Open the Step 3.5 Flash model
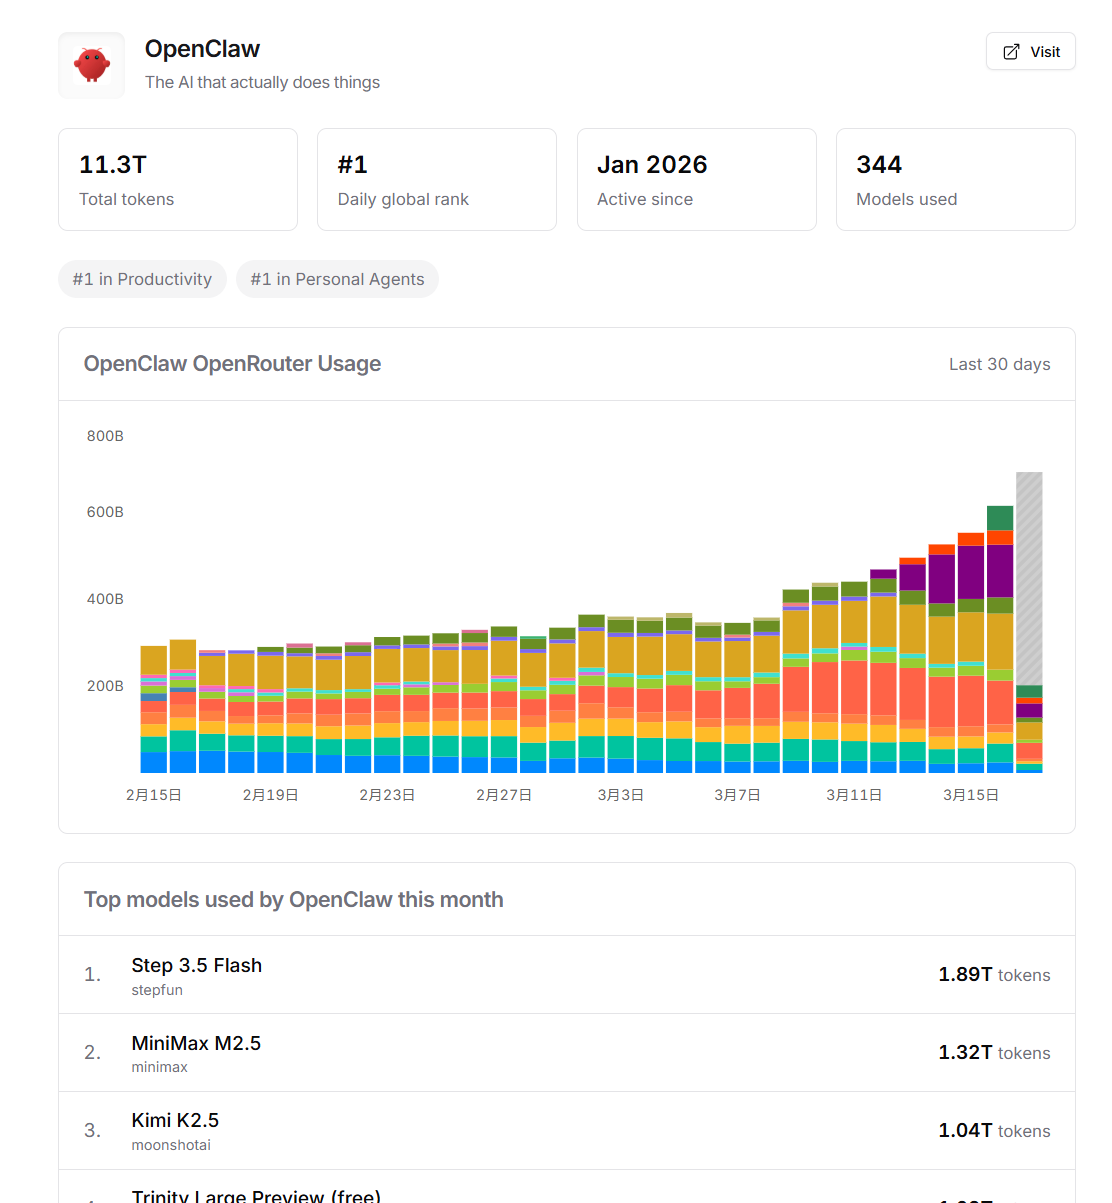 point(196,965)
